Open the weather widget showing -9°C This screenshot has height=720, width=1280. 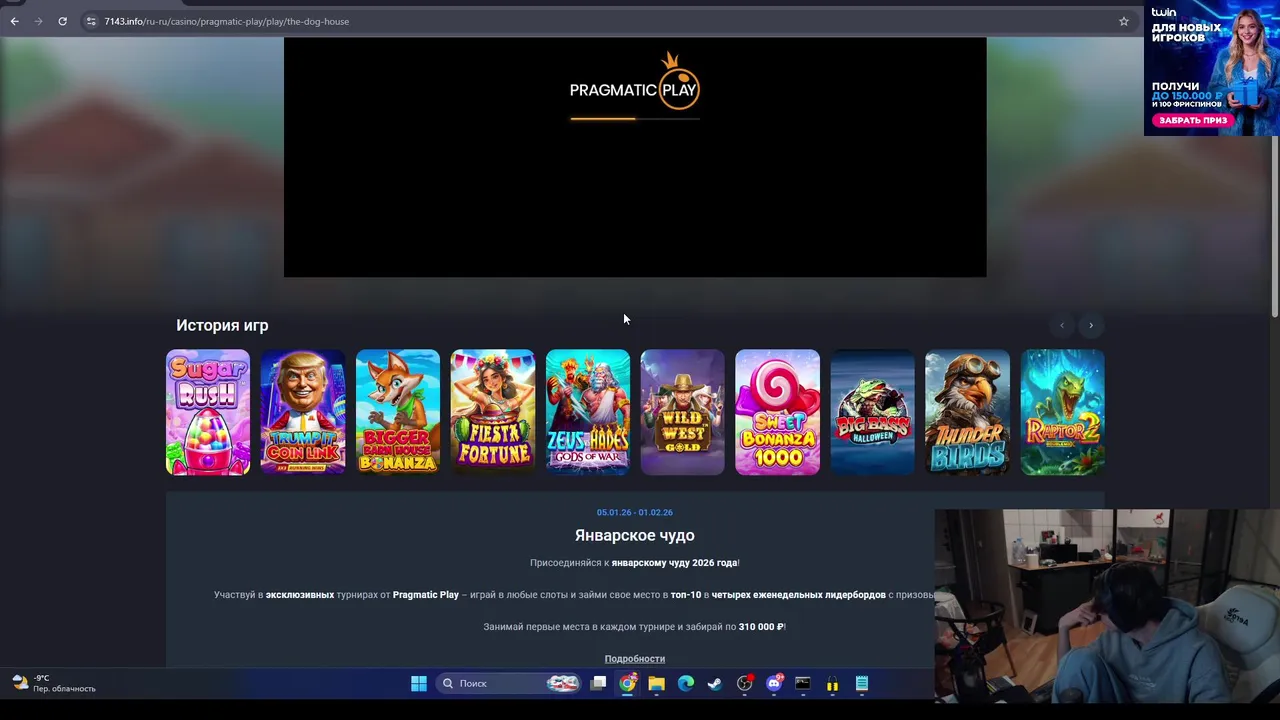pyautogui.click(x=55, y=683)
